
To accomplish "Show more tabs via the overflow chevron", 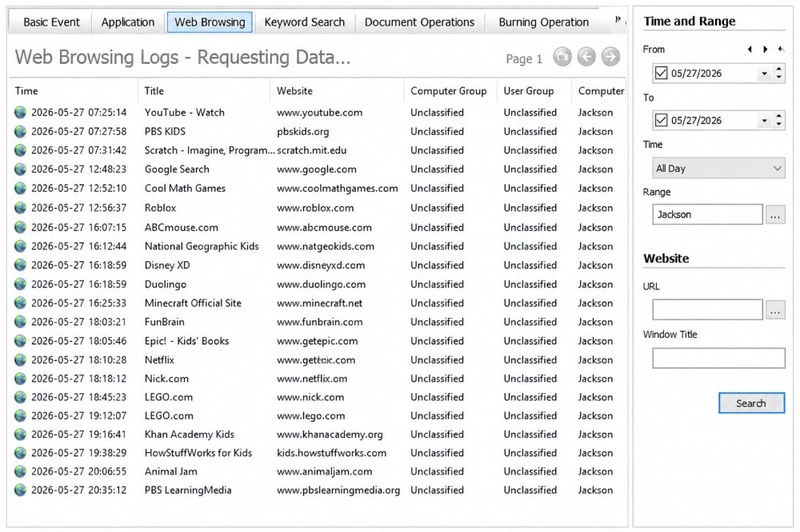I will pos(618,20).
